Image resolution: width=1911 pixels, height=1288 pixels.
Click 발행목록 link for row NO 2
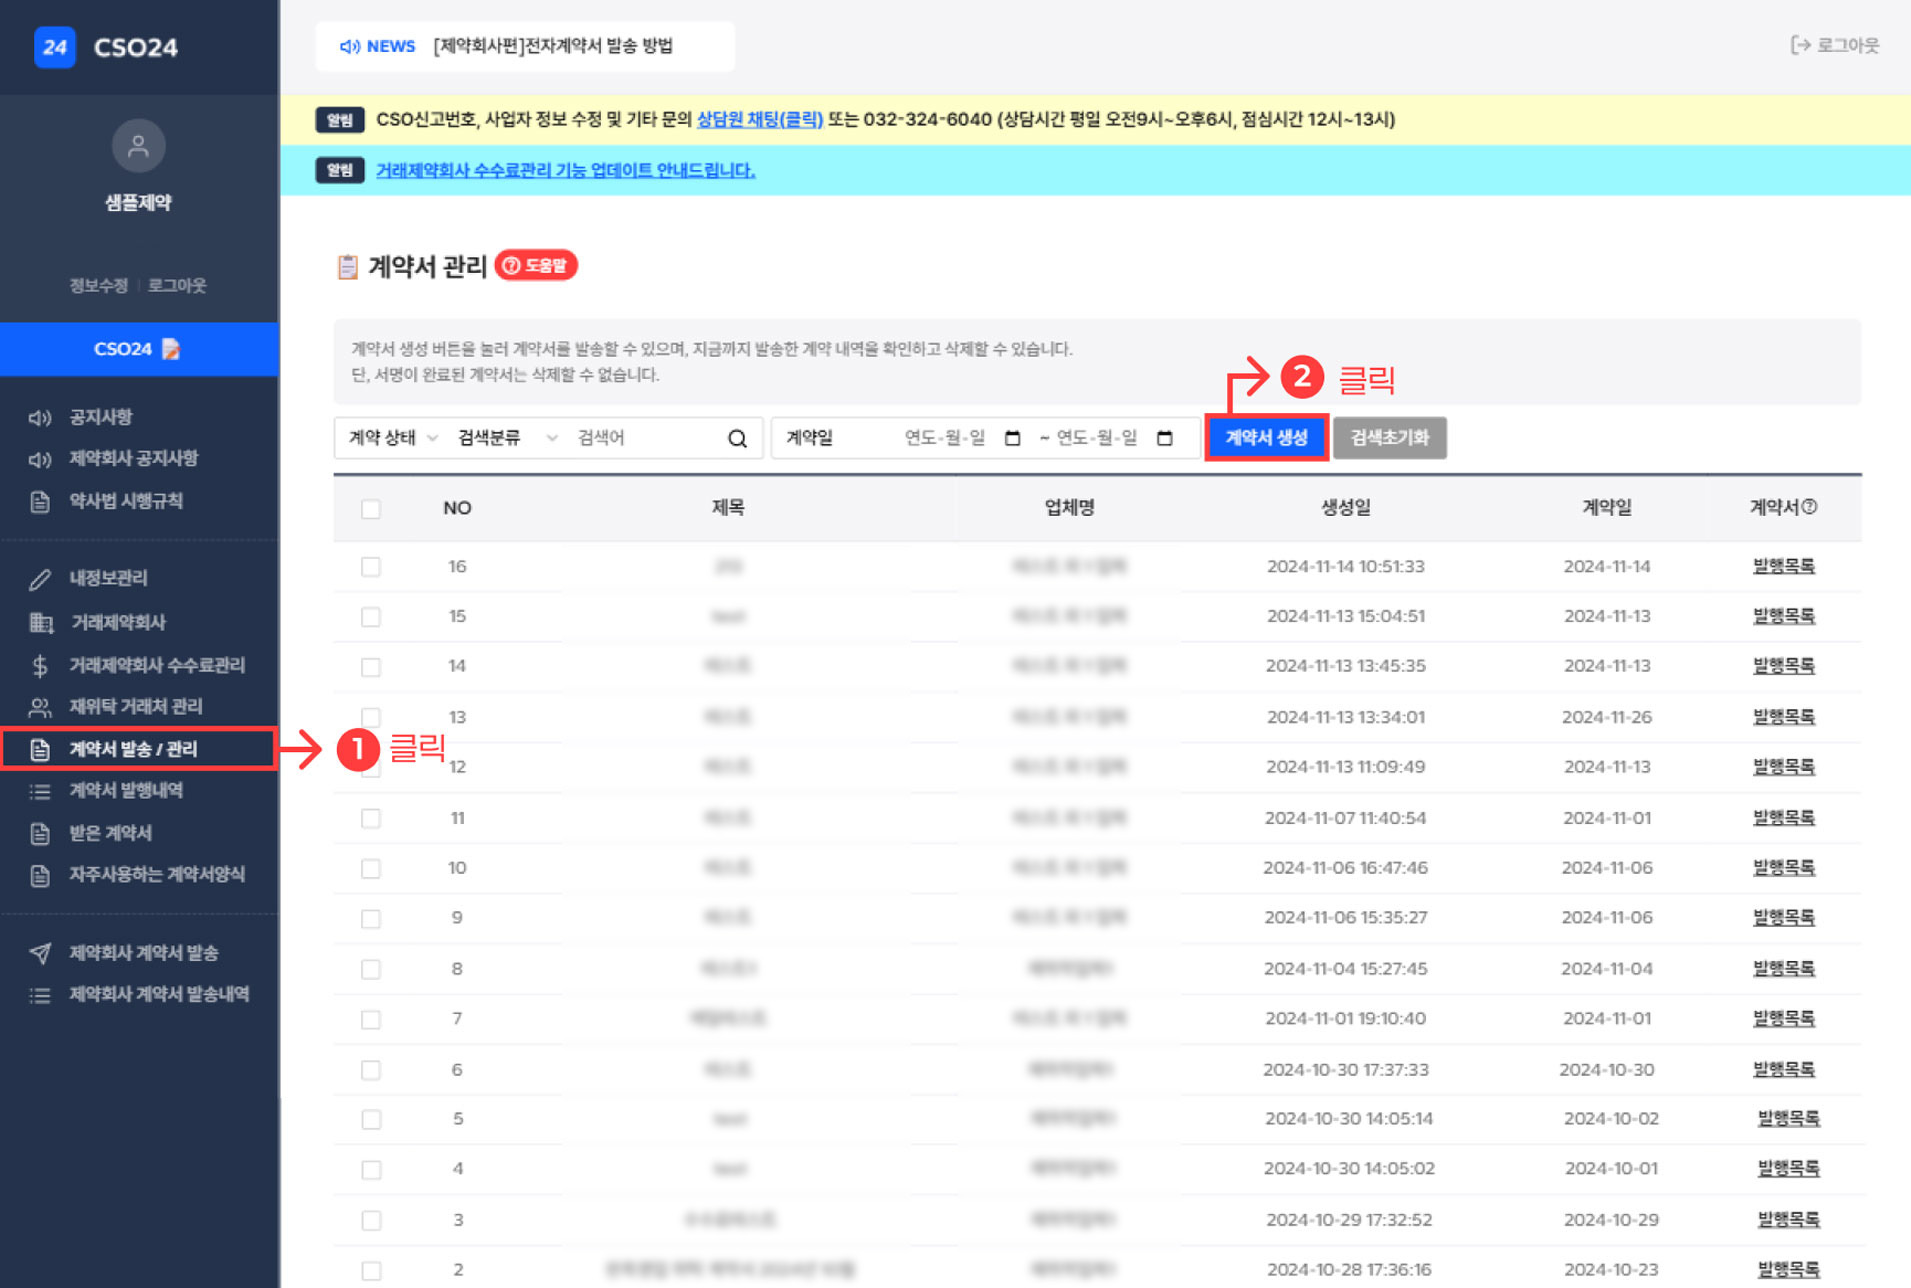[1788, 1270]
